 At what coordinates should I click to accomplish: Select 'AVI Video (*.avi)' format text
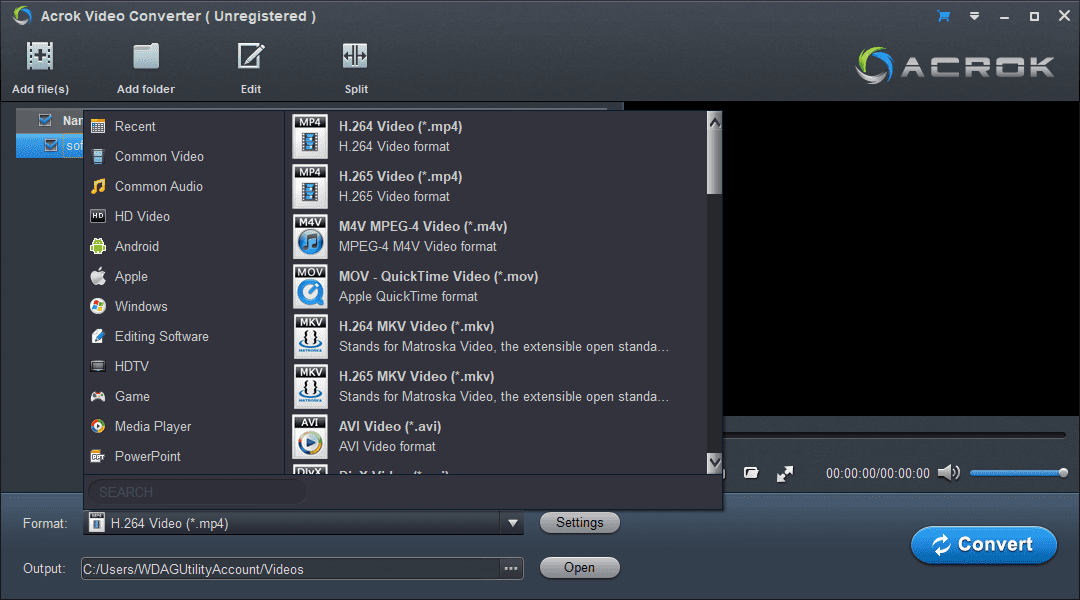[390, 427]
